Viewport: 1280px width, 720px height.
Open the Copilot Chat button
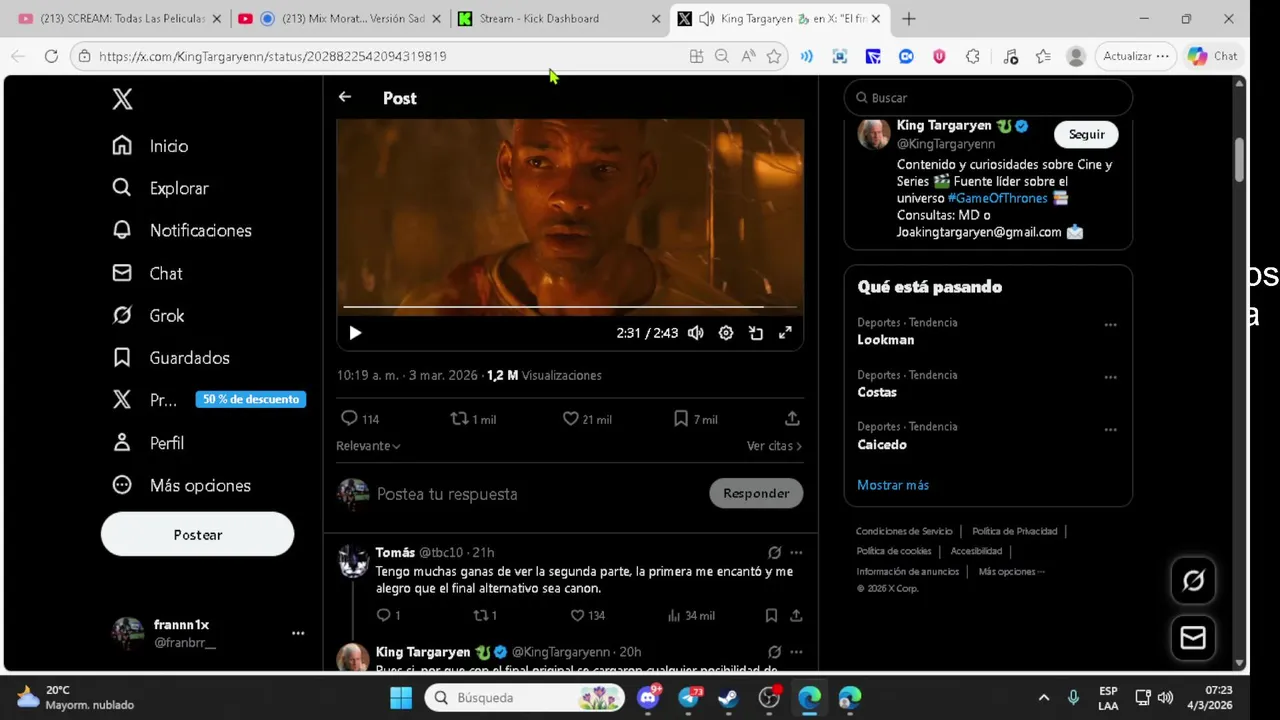pyautogui.click(x=1213, y=56)
